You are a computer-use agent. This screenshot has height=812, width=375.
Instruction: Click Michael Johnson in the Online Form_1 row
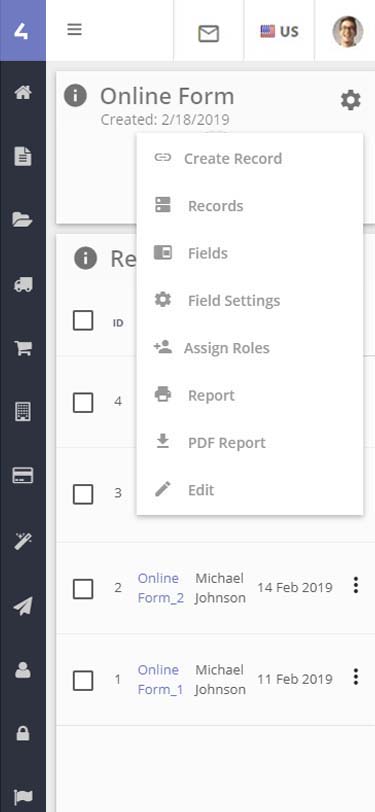(220, 679)
